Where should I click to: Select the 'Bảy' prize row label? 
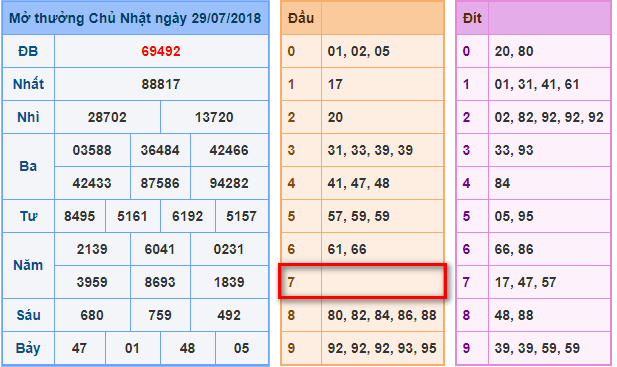click(x=28, y=349)
